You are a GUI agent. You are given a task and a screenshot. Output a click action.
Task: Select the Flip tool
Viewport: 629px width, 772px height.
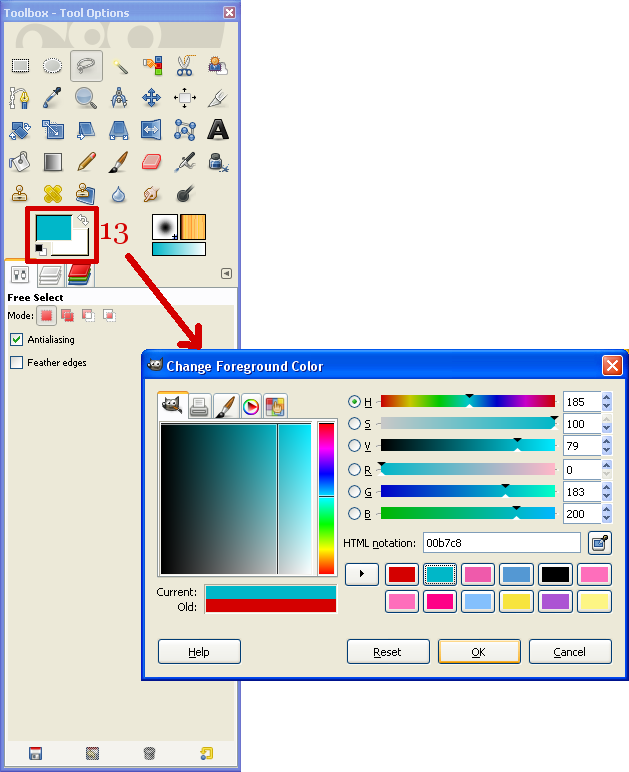tap(152, 130)
